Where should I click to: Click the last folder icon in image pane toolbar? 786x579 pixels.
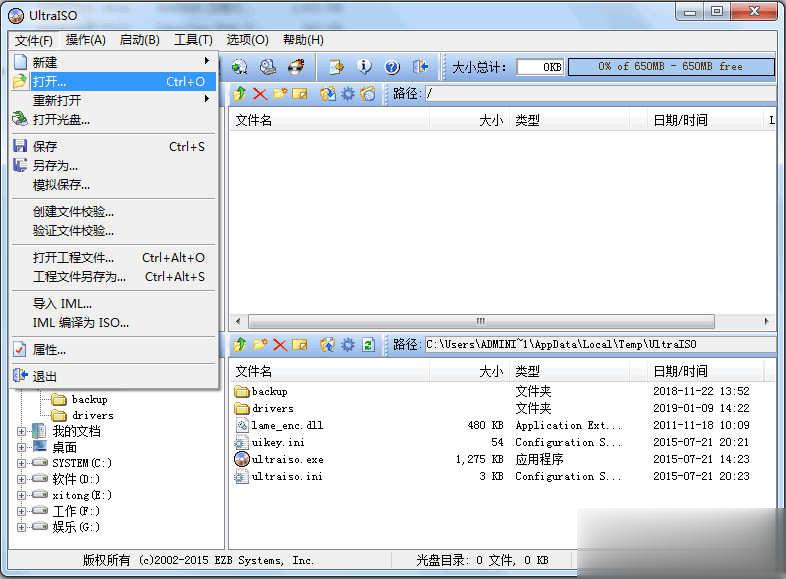coord(367,93)
